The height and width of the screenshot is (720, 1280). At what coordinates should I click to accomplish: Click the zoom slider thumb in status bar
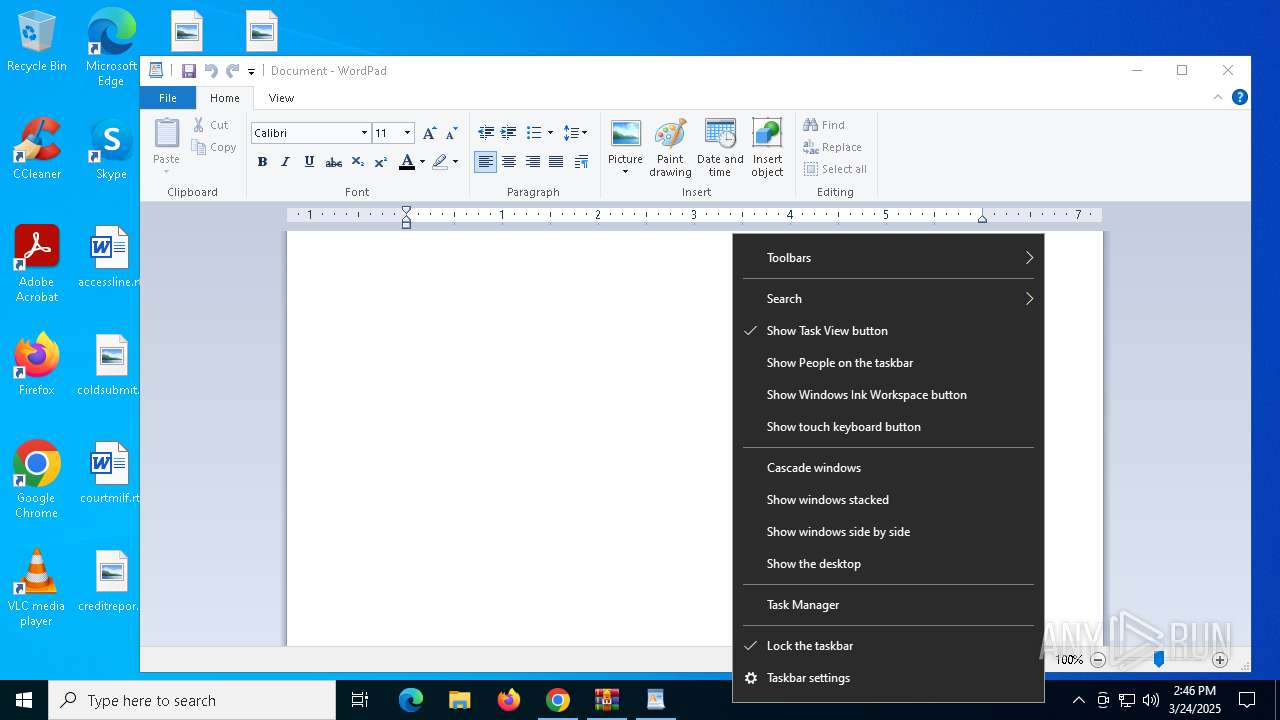click(1159, 660)
